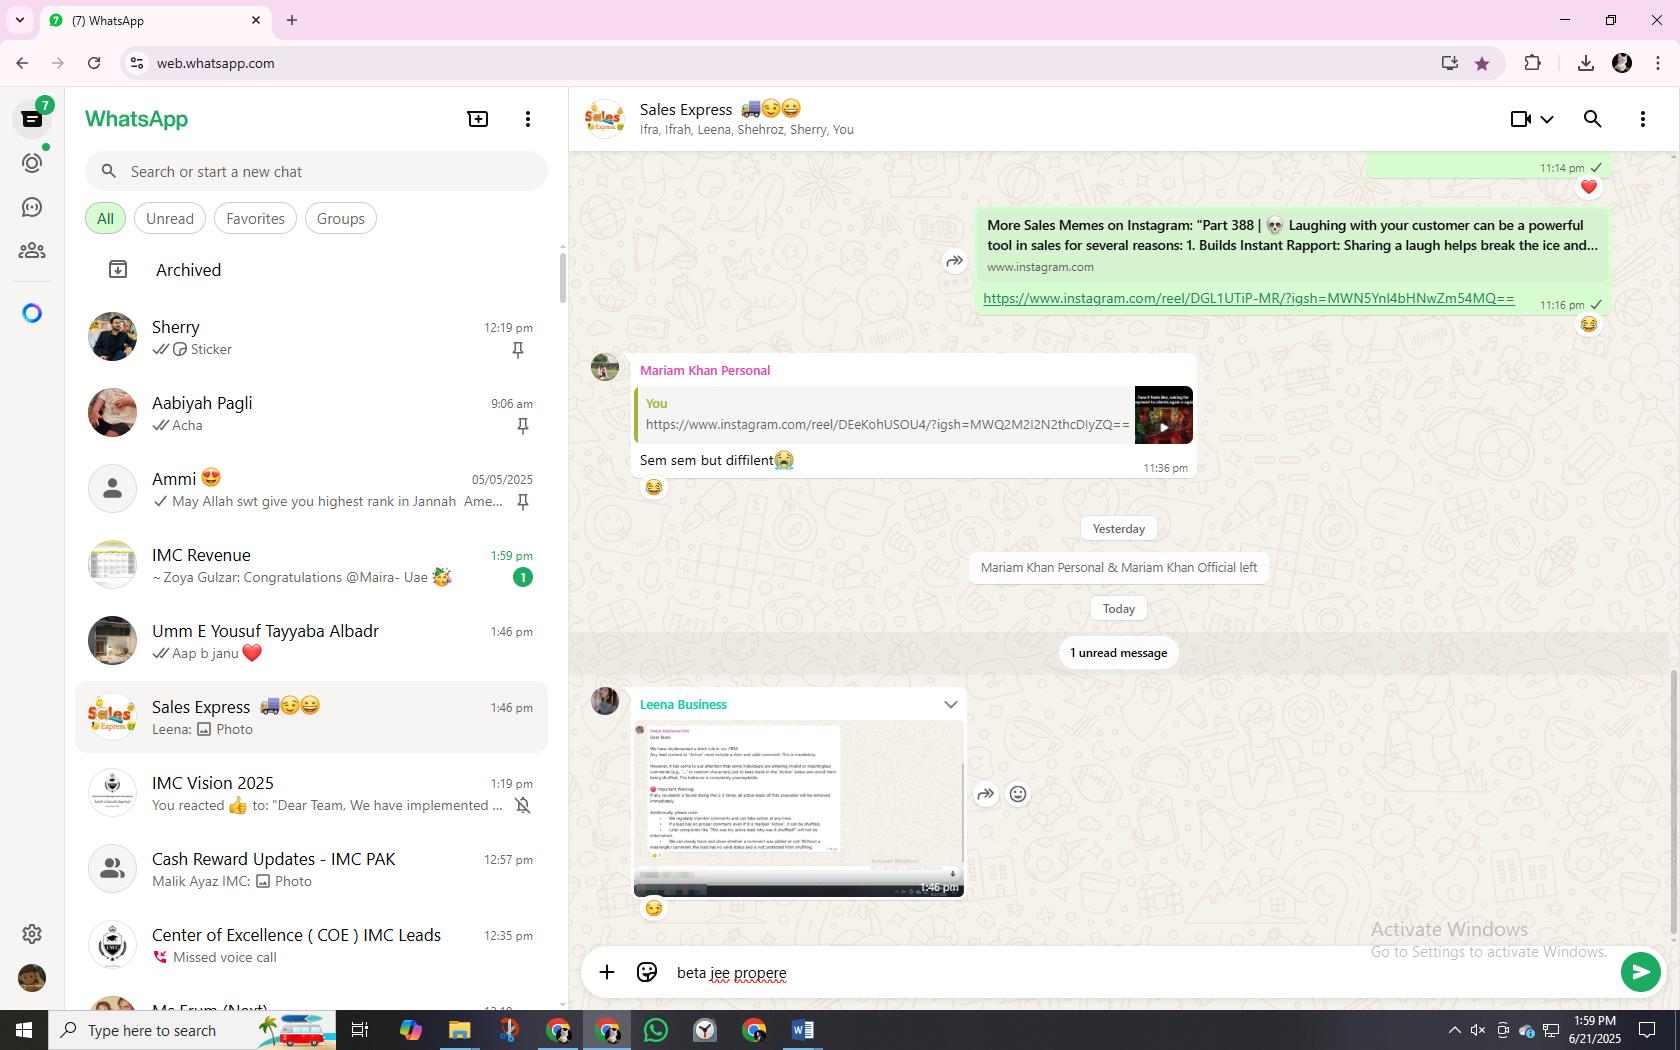Search within Sales Express conversation
Image resolution: width=1680 pixels, height=1050 pixels.
click(1593, 119)
